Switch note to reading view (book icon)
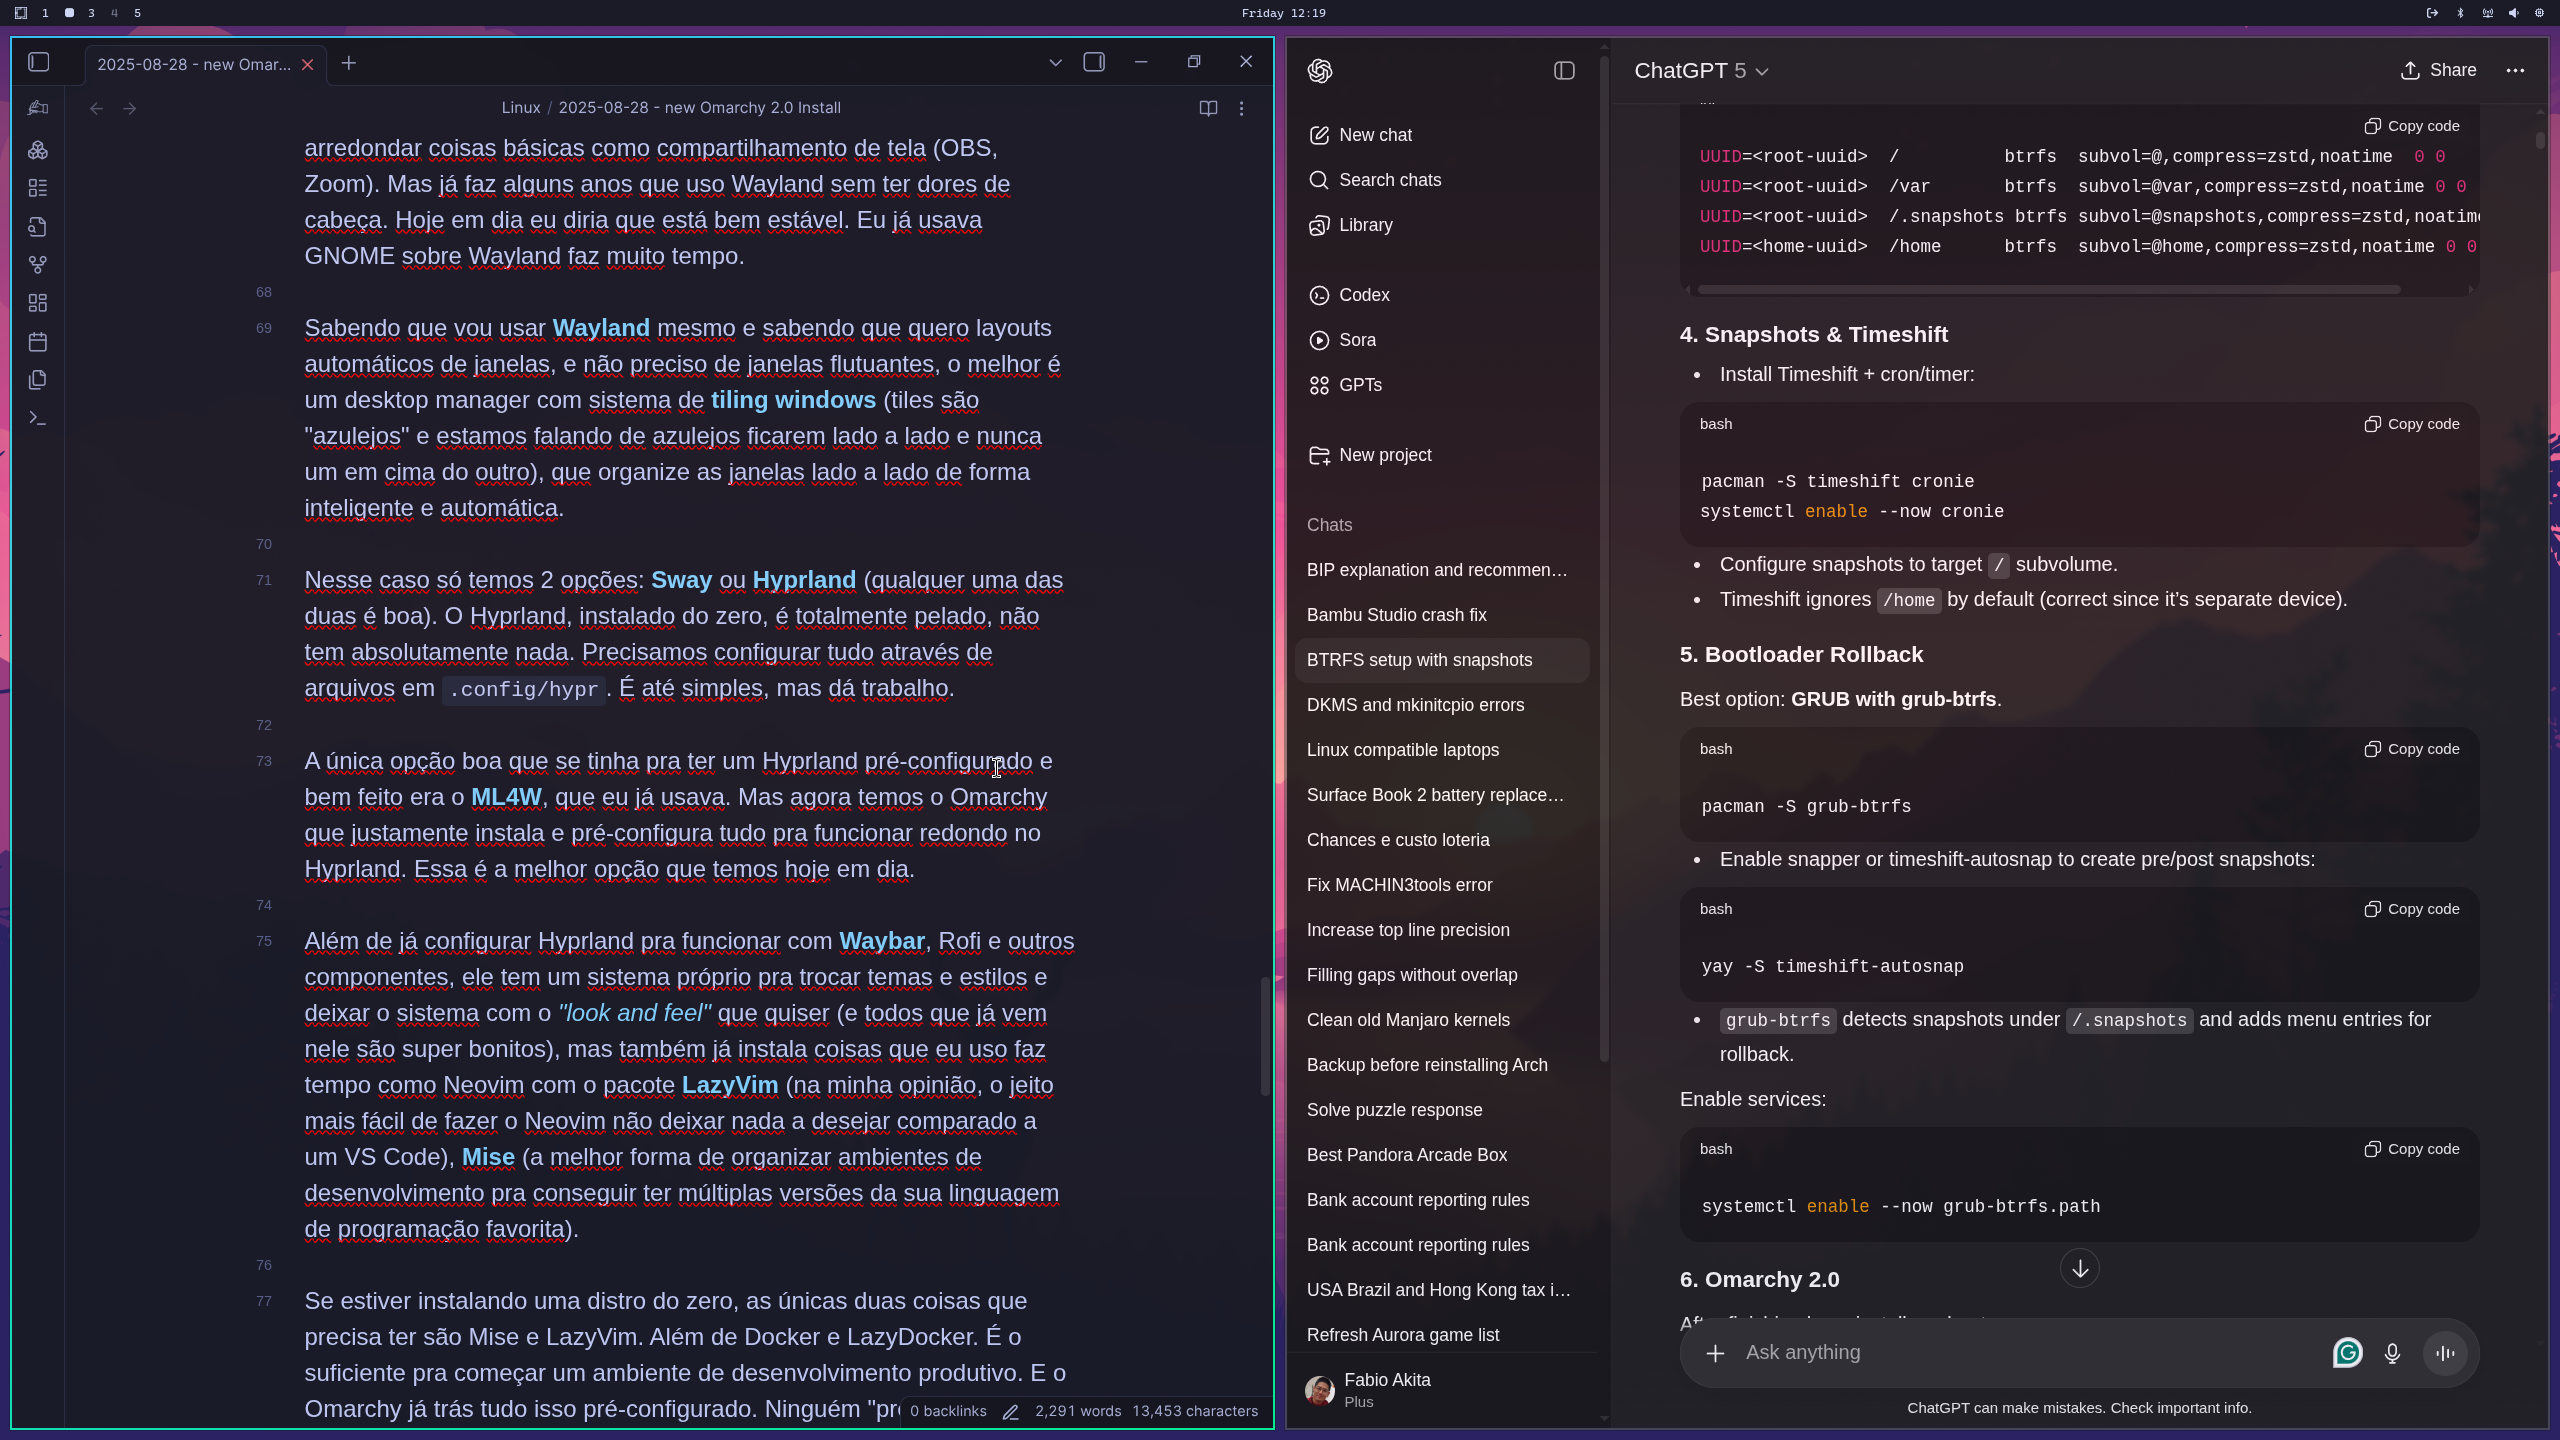 pos(1208,108)
